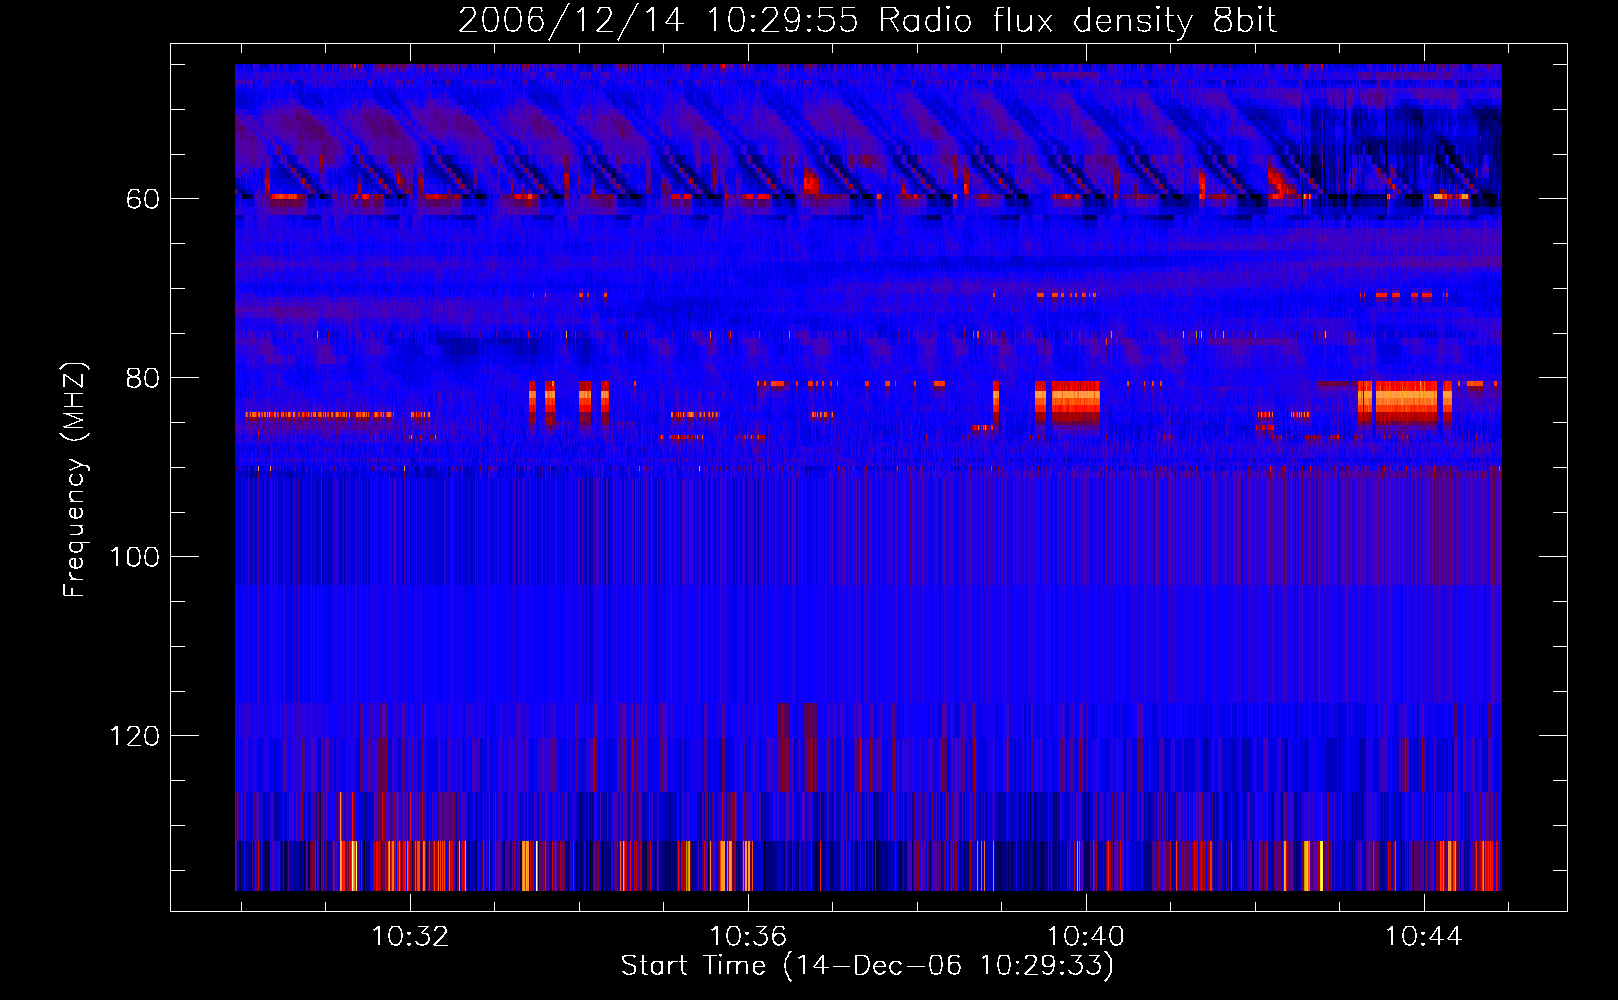Click the '10:36' time tick label
The width and height of the screenshot is (1618, 1000).
click(x=748, y=937)
